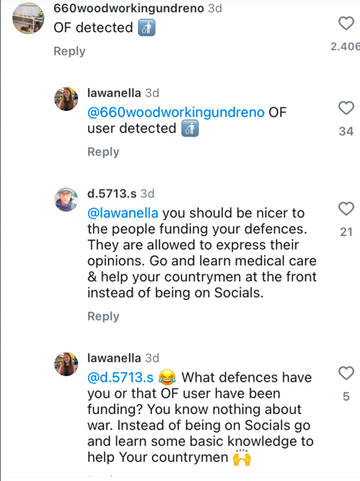Image resolution: width=360 pixels, height=481 pixels.
Task: Open lawanella's avatar on 'OF user detected' reply
Action: [x=66, y=99]
